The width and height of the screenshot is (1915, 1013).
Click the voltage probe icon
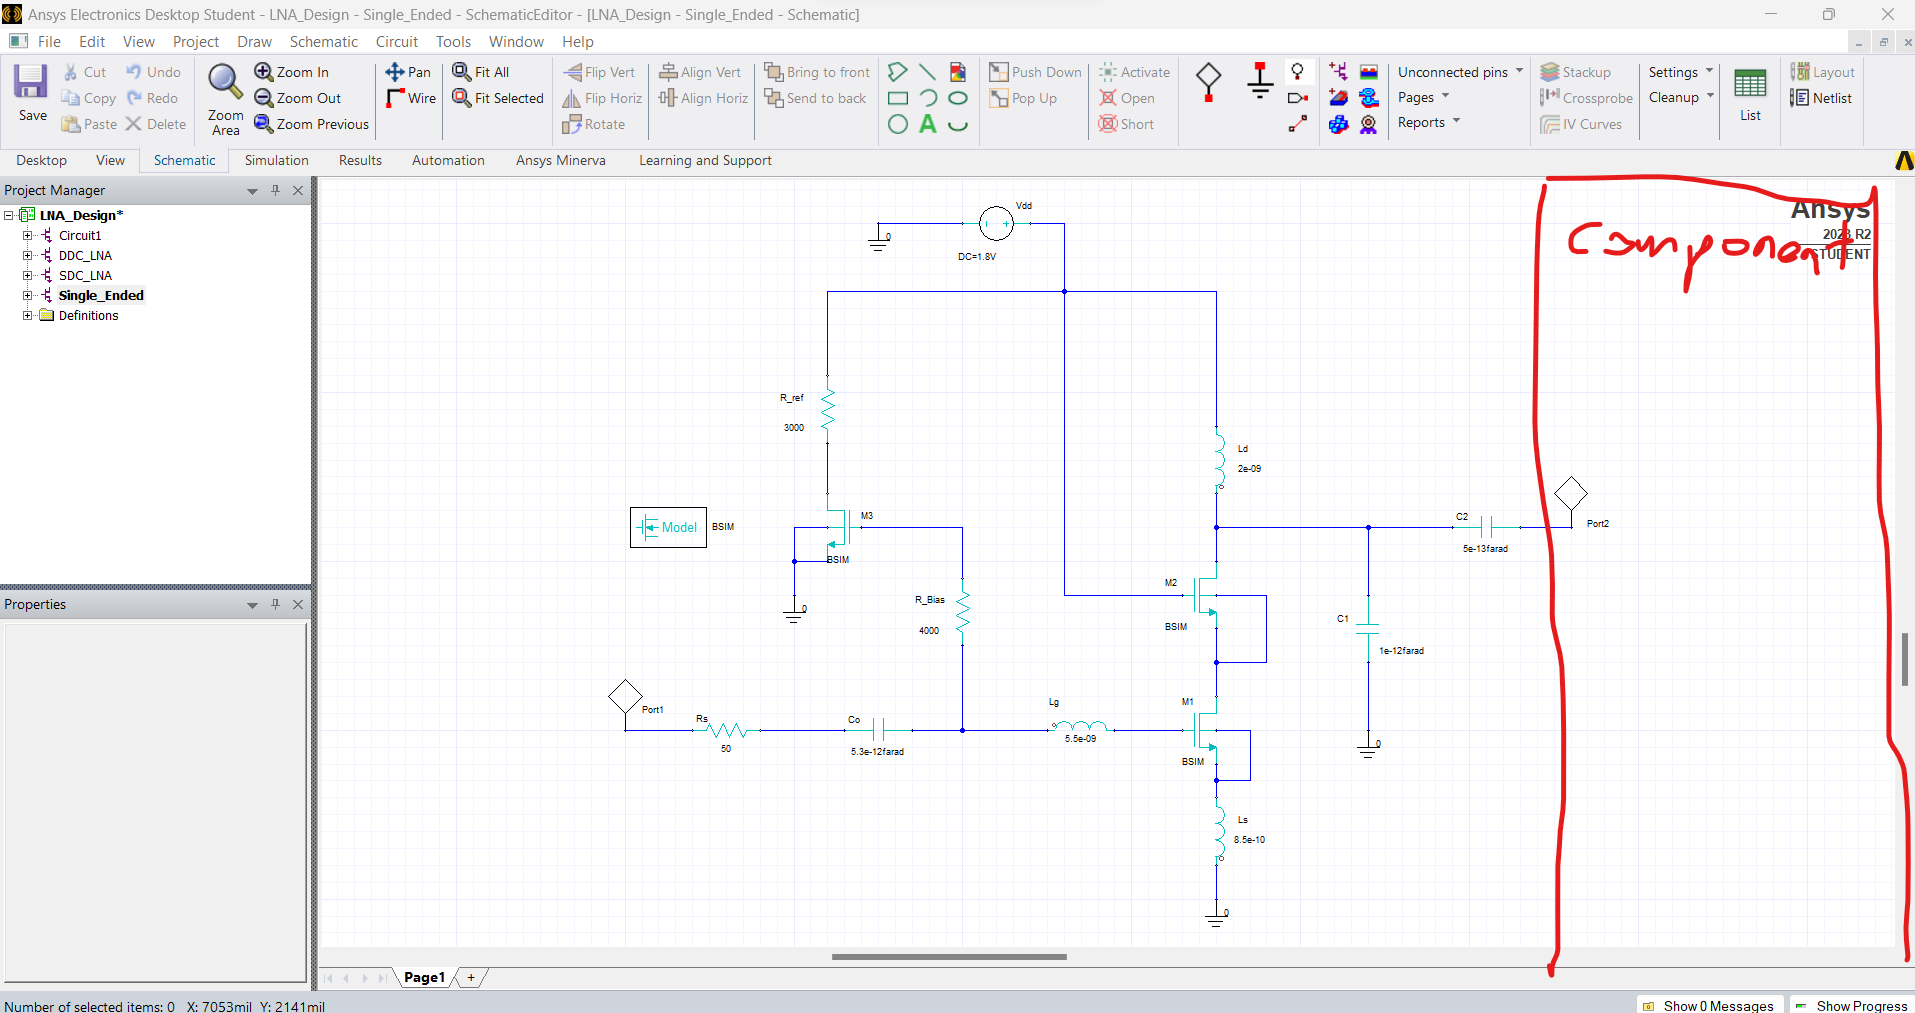pyautogui.click(x=1298, y=72)
